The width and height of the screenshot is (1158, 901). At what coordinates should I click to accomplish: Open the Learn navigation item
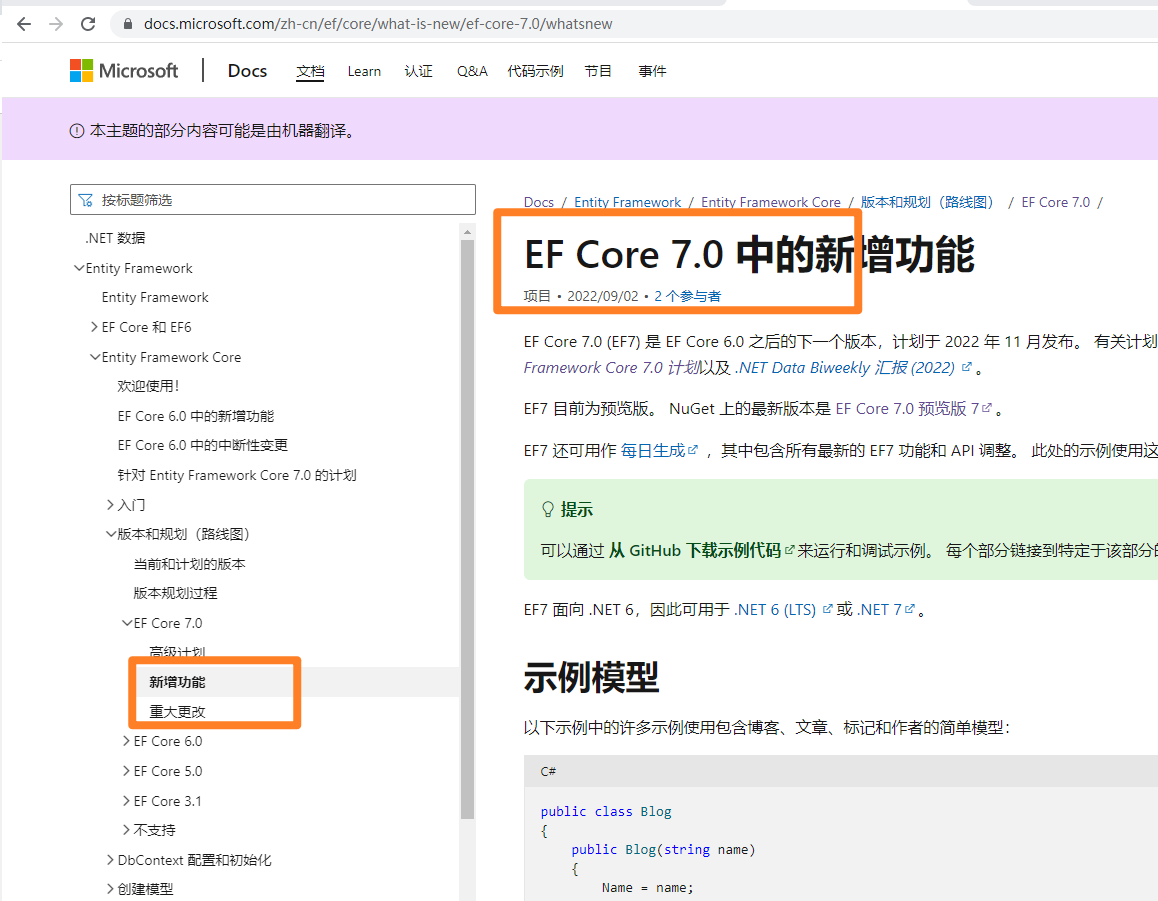[364, 72]
